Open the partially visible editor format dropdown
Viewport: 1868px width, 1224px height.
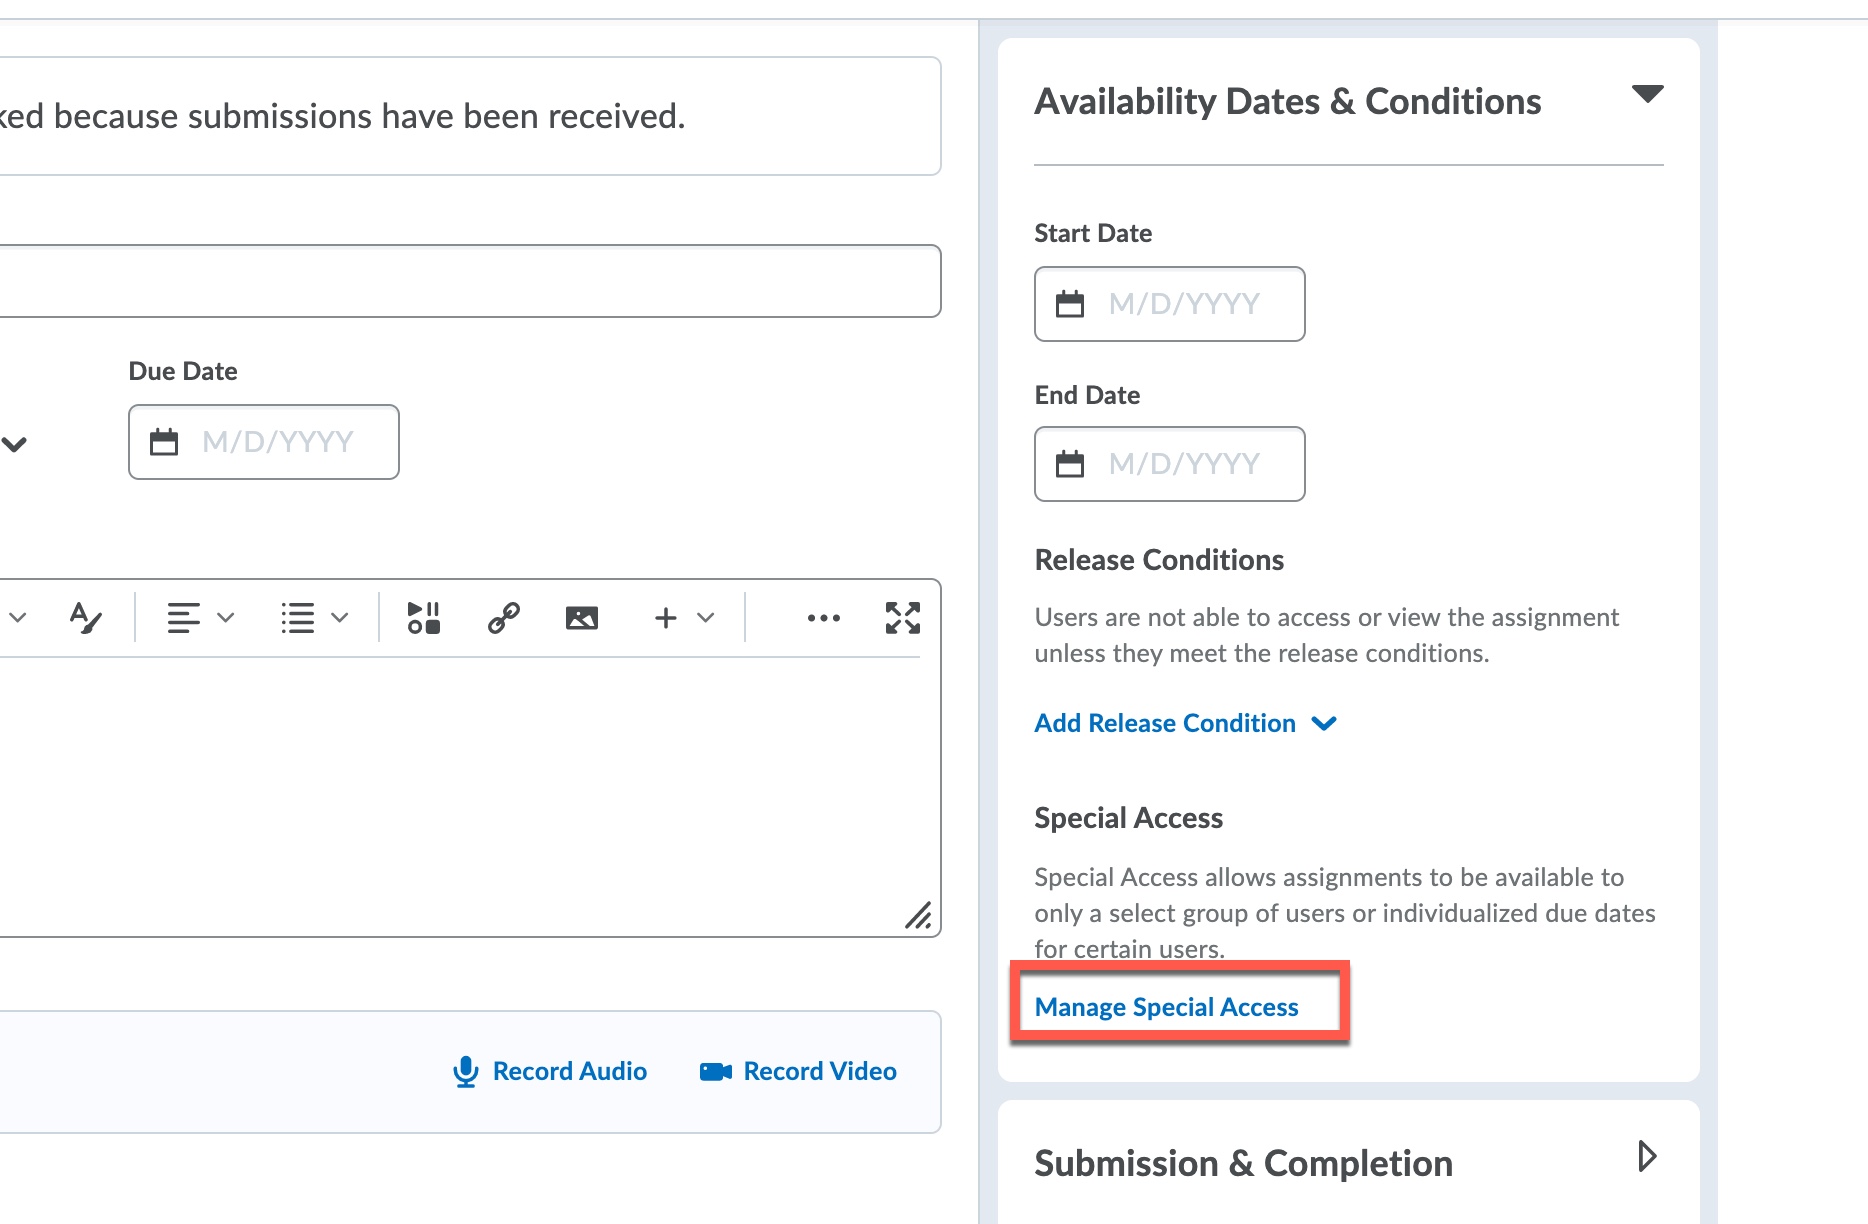click(x=16, y=618)
